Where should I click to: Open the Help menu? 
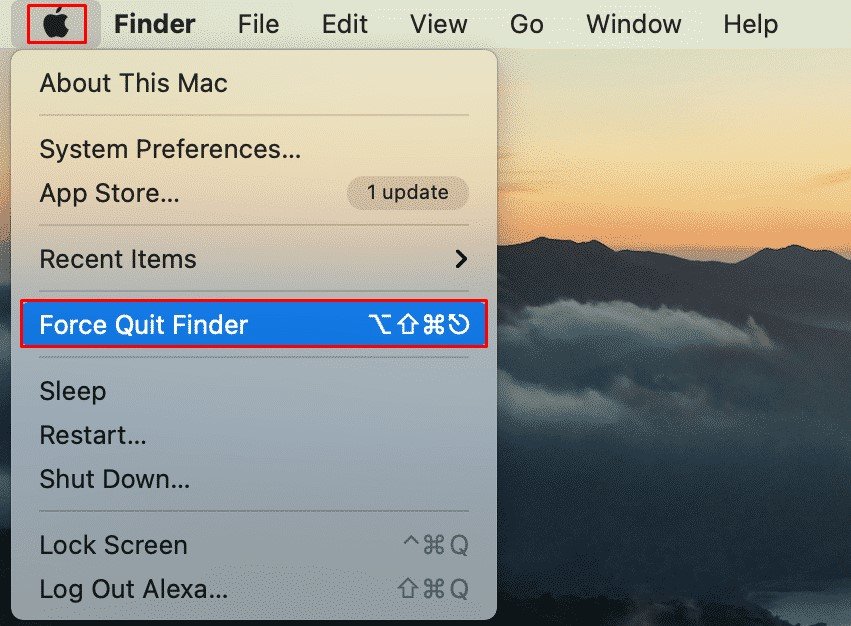coord(750,24)
